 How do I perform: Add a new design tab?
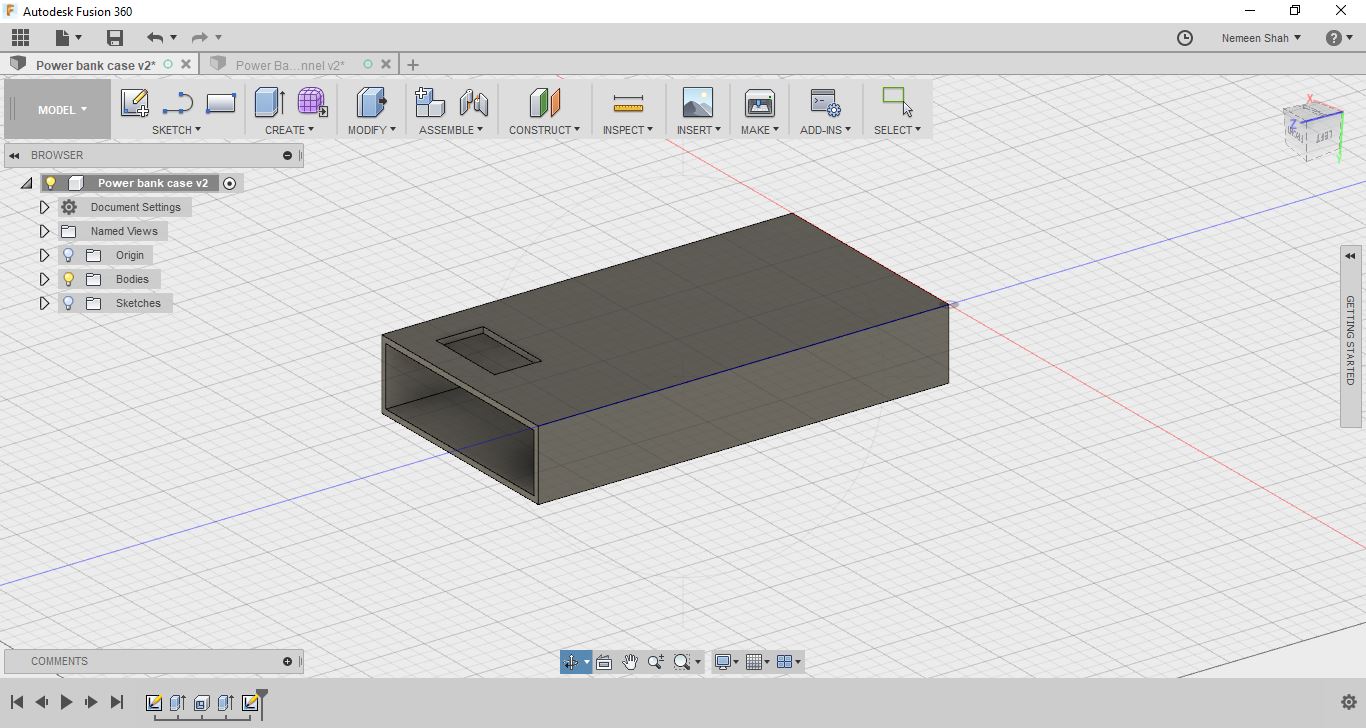[413, 65]
